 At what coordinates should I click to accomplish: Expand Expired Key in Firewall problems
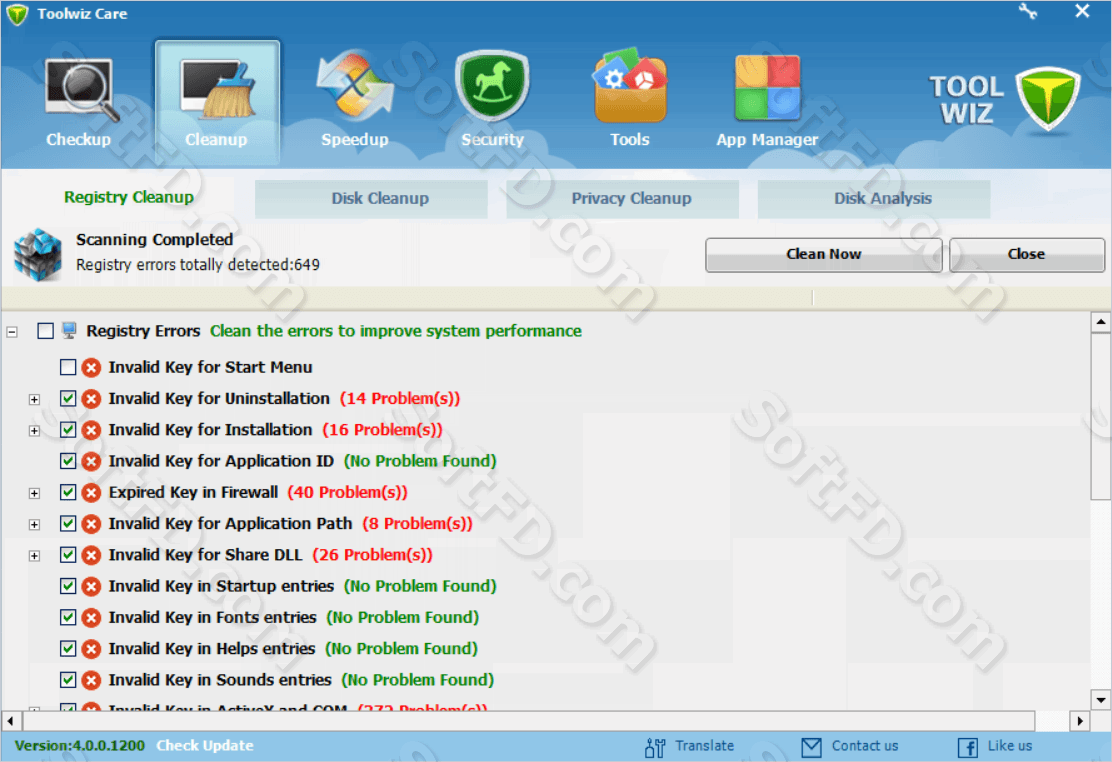point(34,493)
